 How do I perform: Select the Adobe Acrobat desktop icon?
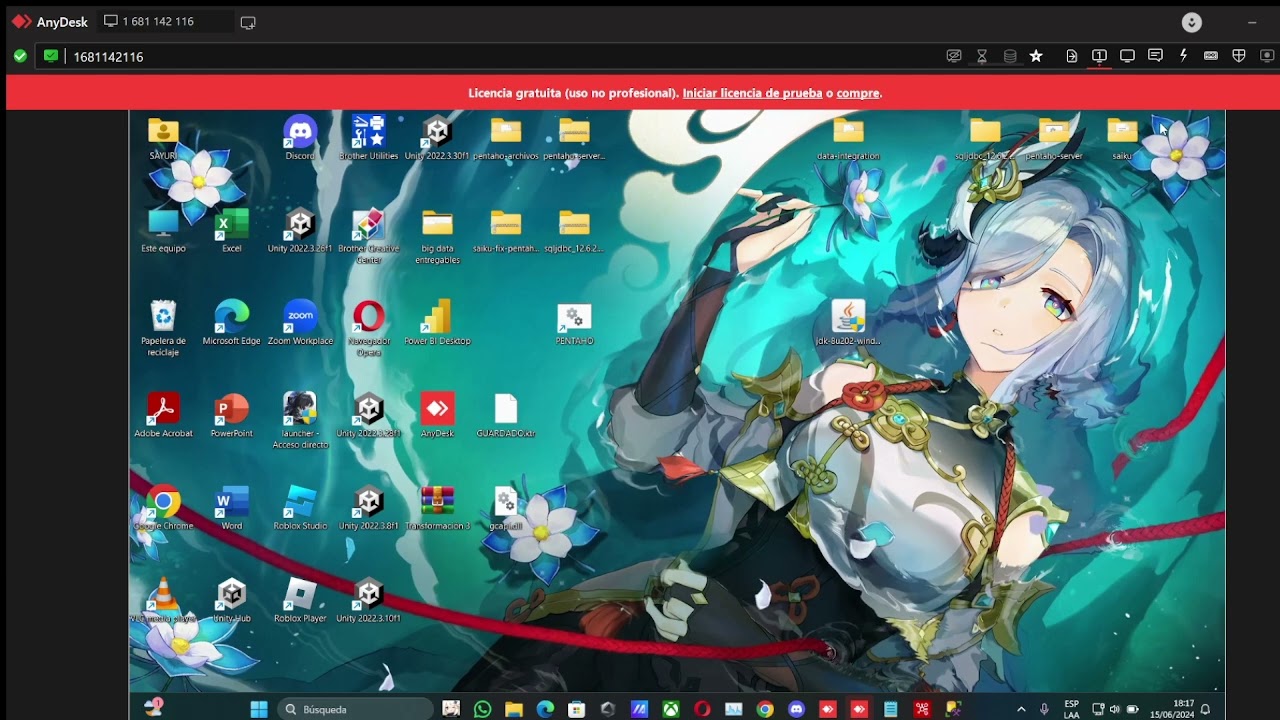163,415
